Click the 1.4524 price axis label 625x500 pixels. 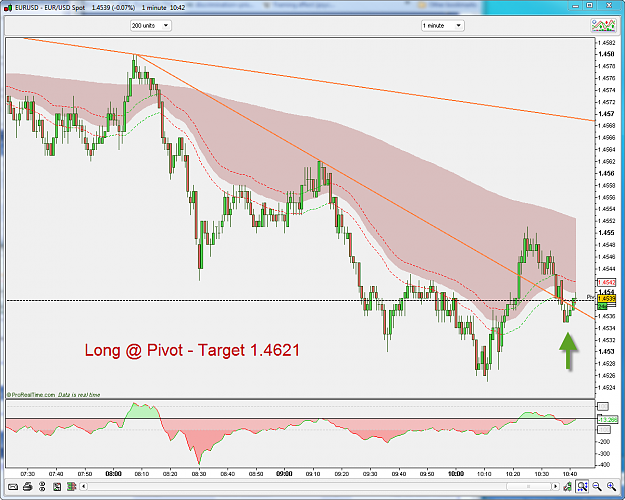coord(607,387)
